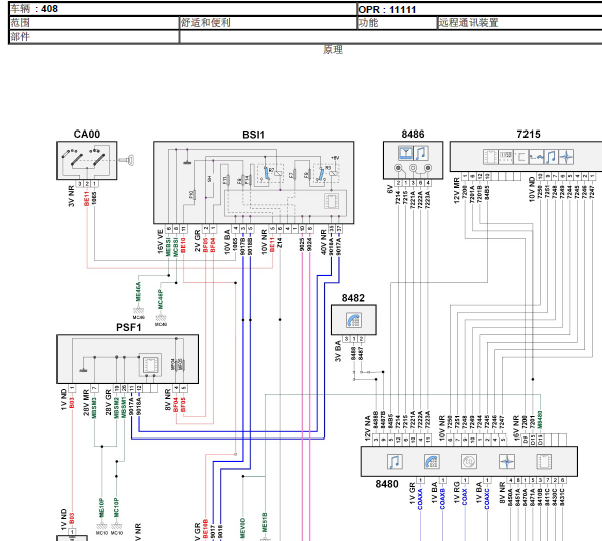Select the compass star icon in component 8480
This screenshot has width=602, height=541.
[506, 462]
